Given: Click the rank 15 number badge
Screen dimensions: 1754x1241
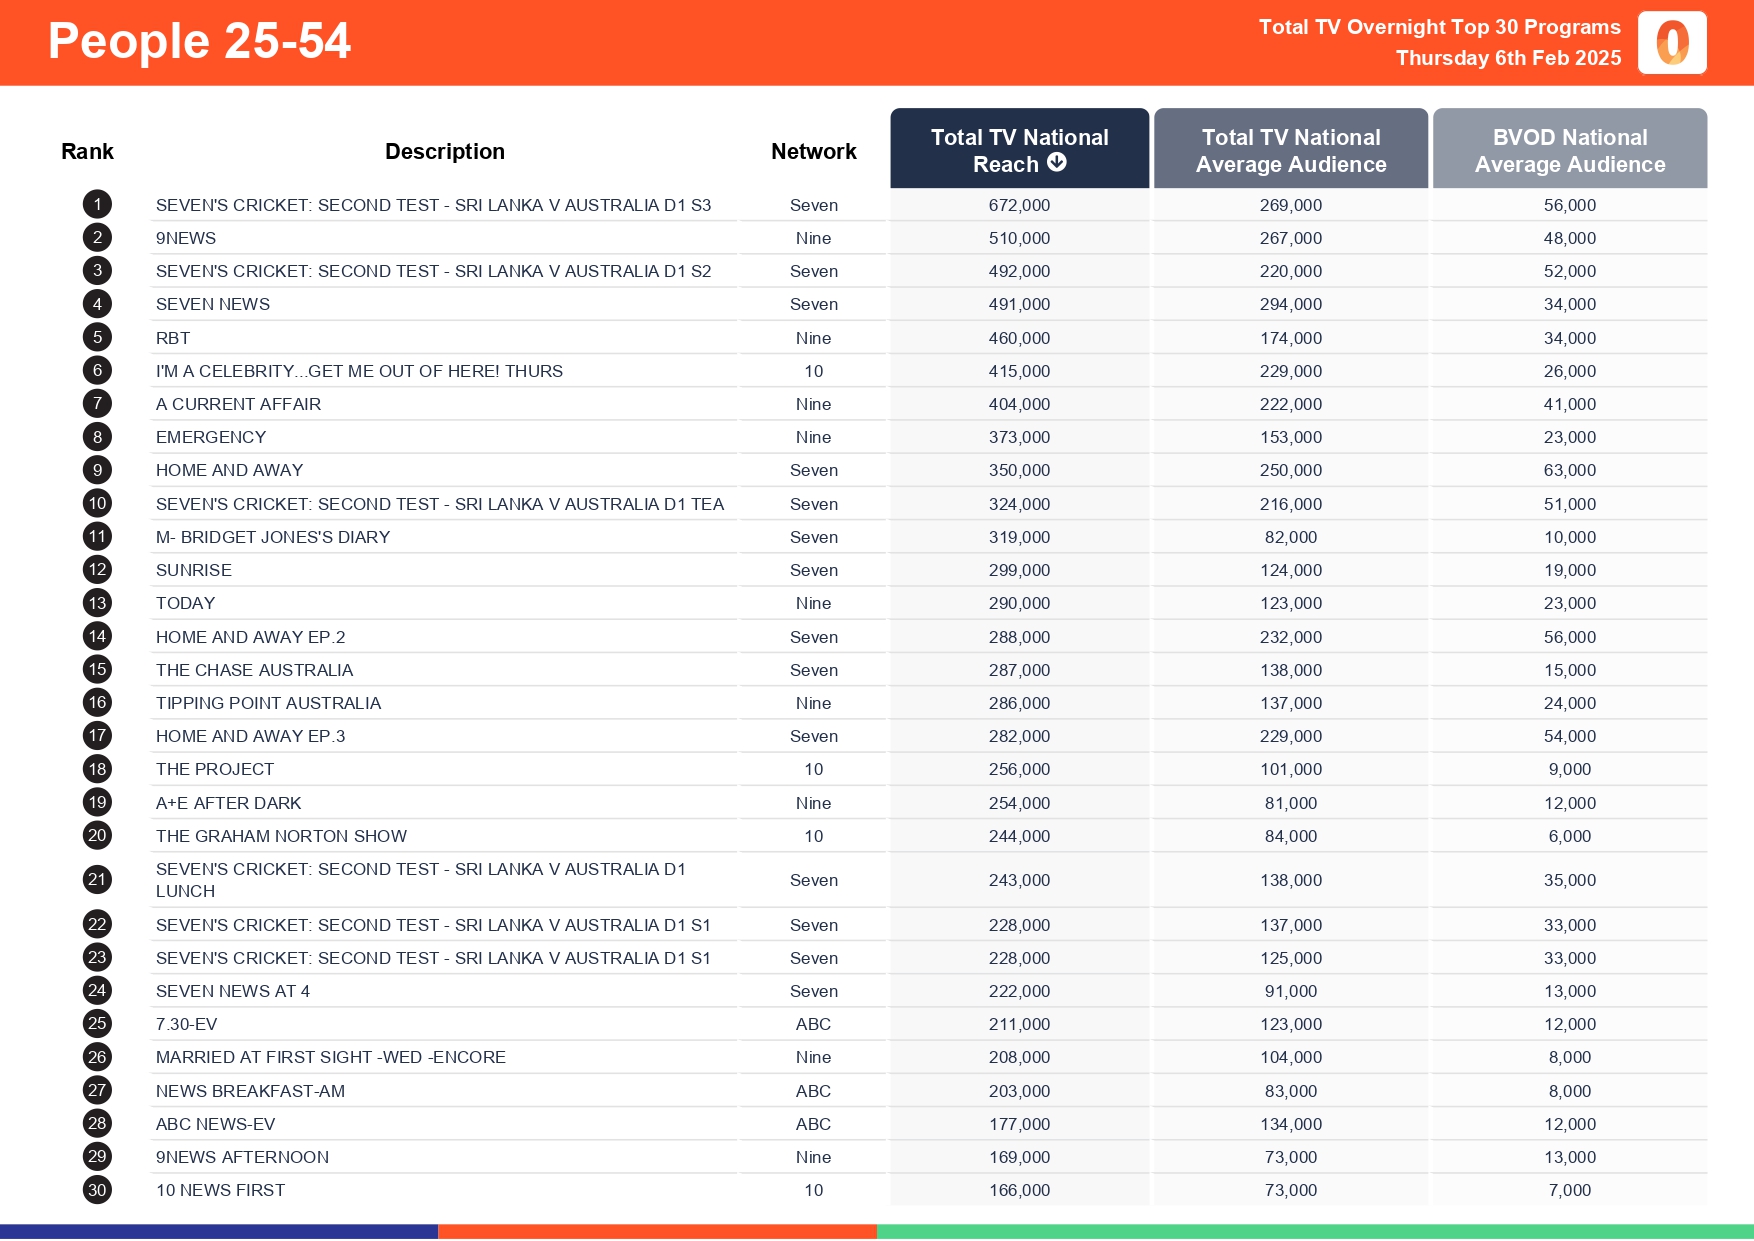Looking at the screenshot, I should (x=97, y=670).
